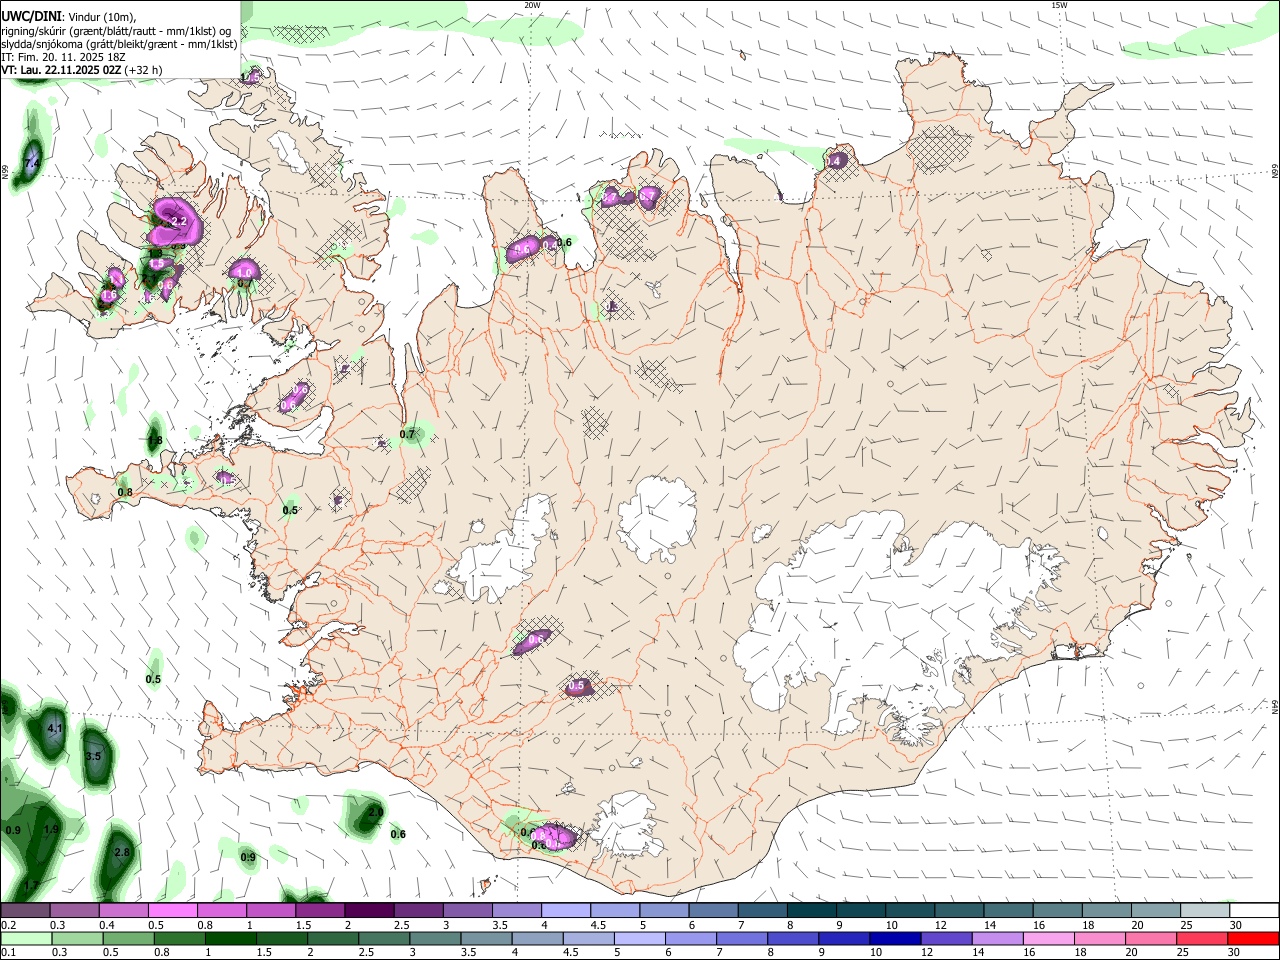Click the 2.8 precipitation value label
Image resolution: width=1280 pixels, height=960 pixels.
pyautogui.click(x=122, y=852)
